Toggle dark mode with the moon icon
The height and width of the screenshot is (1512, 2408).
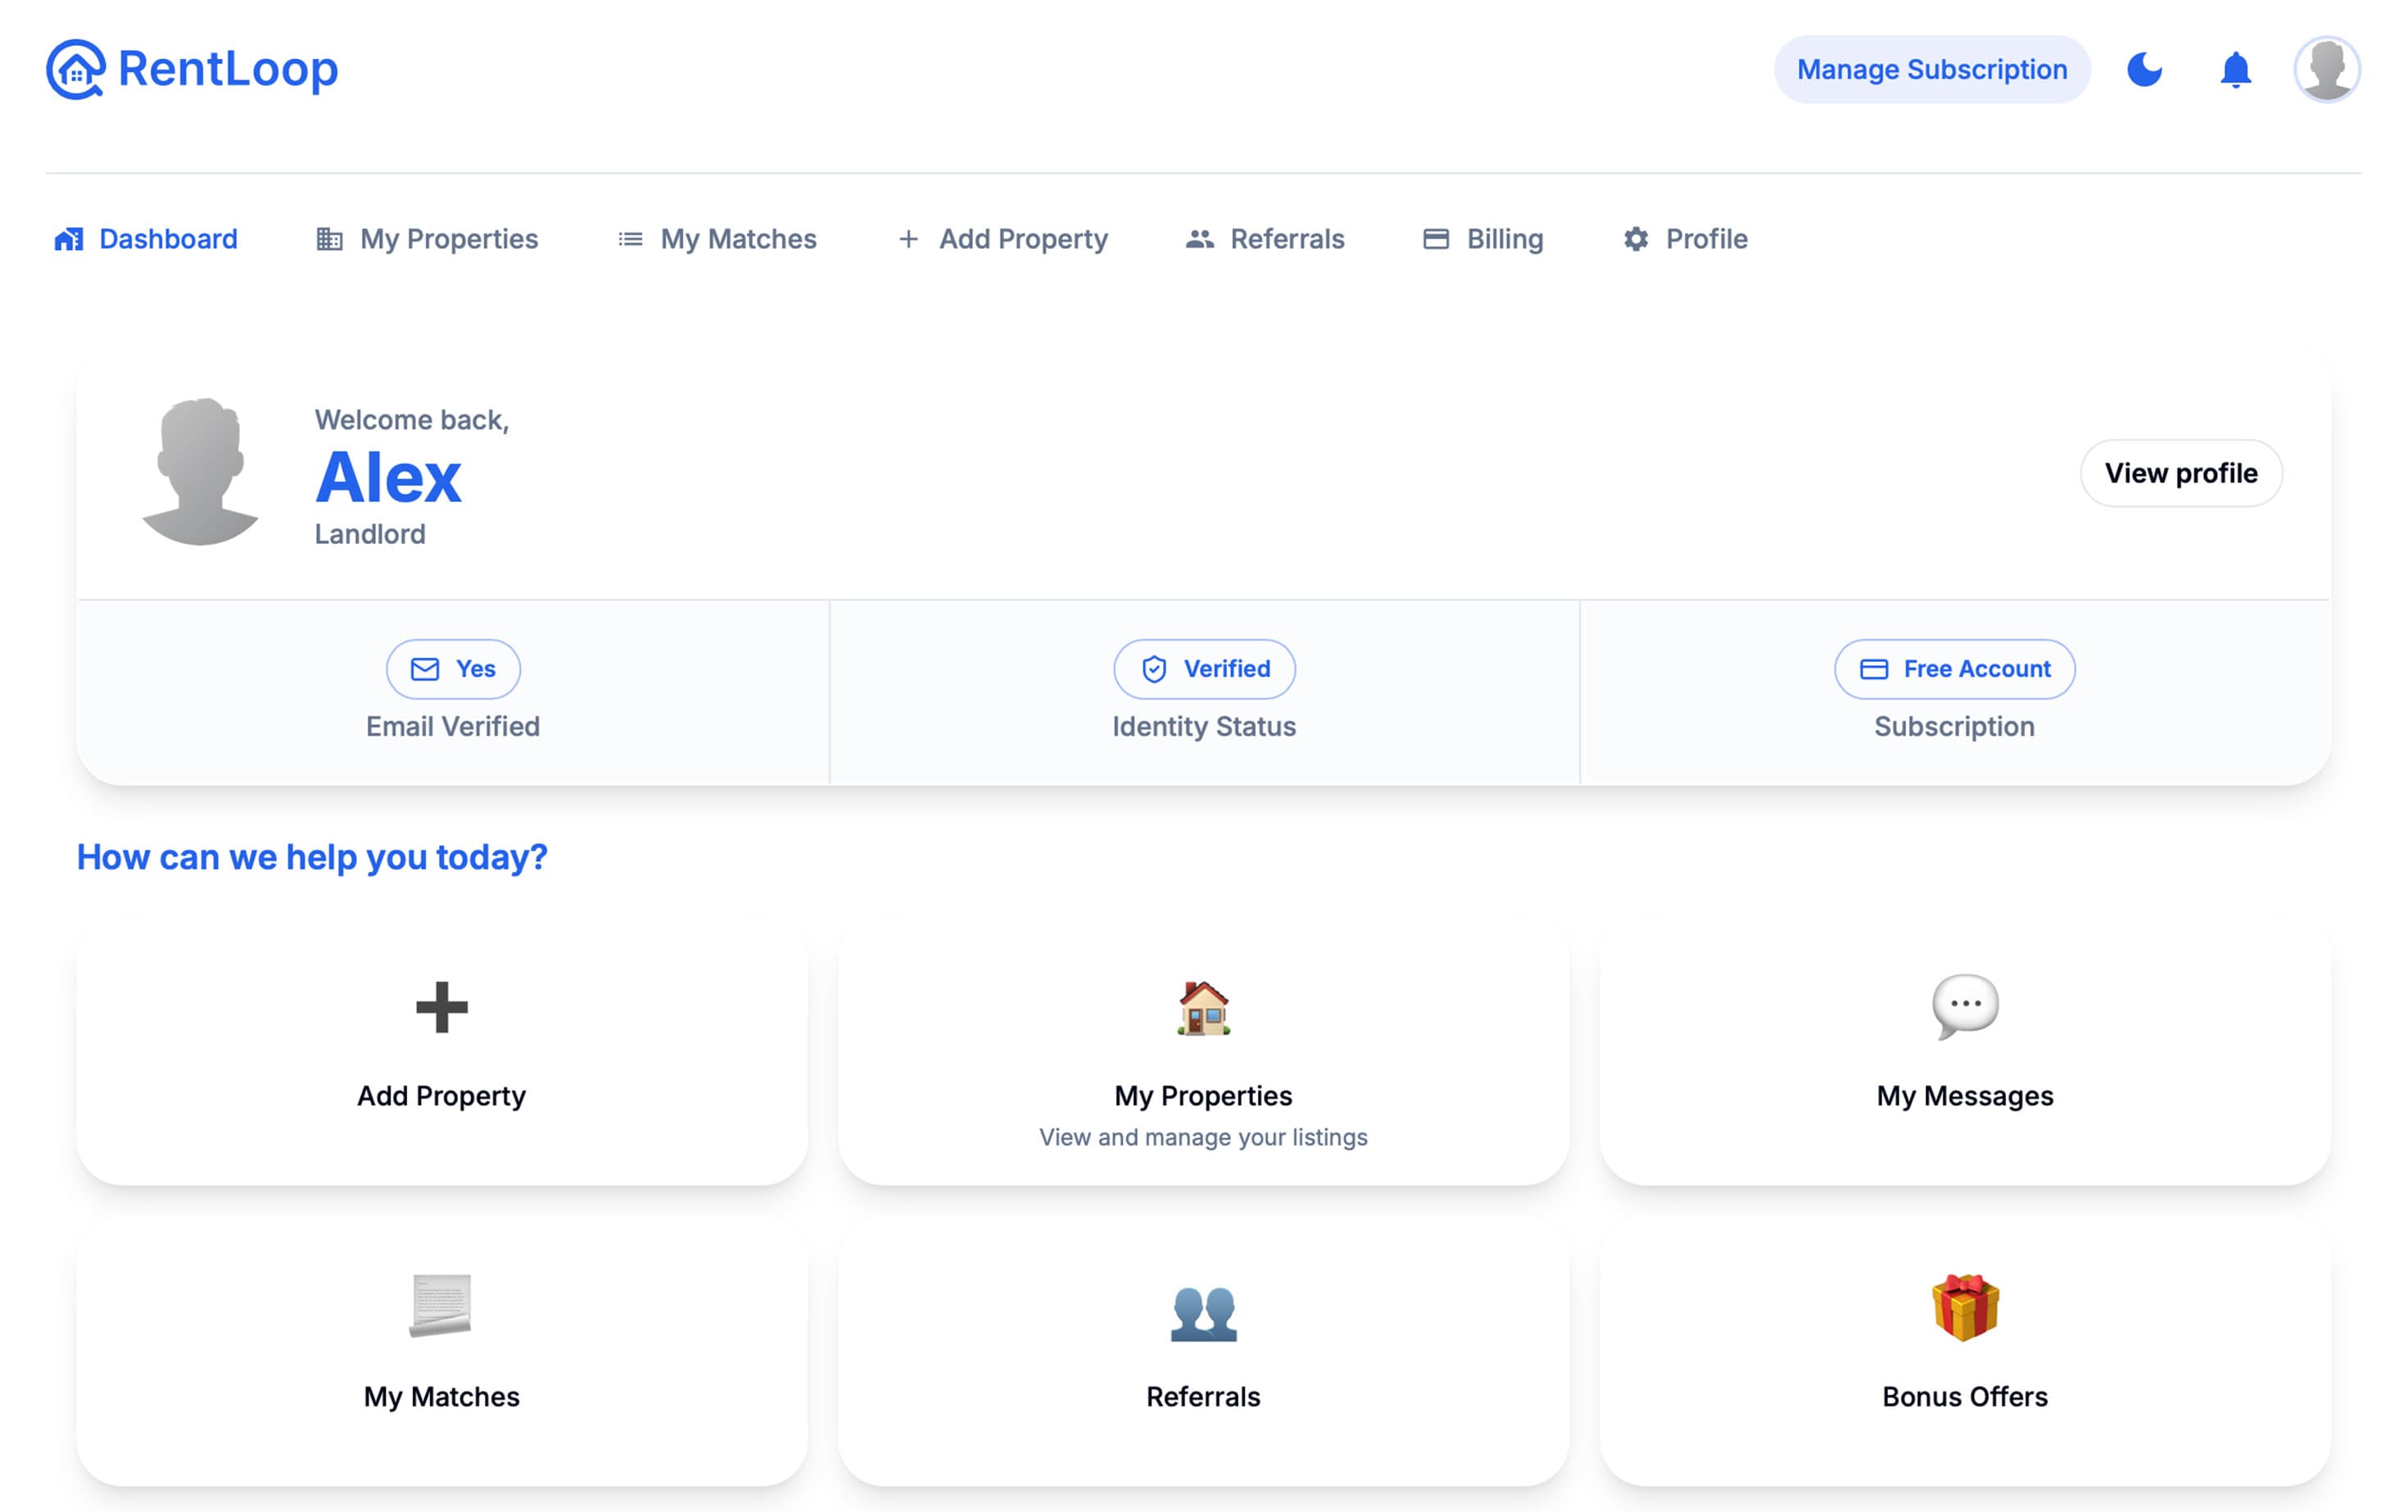click(2144, 69)
